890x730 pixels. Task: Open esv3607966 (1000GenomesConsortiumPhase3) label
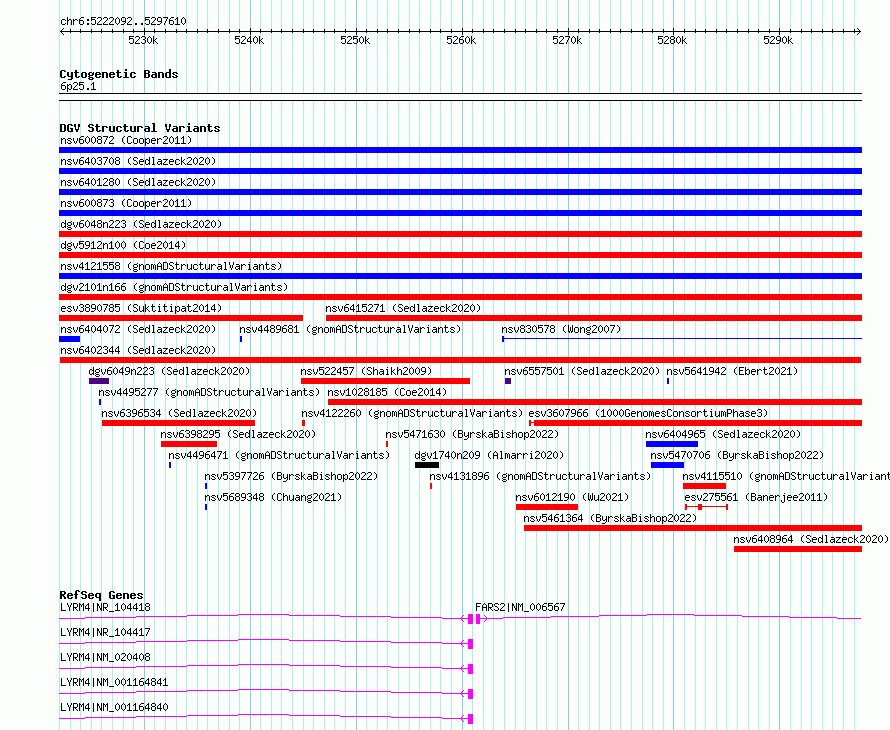click(648, 413)
